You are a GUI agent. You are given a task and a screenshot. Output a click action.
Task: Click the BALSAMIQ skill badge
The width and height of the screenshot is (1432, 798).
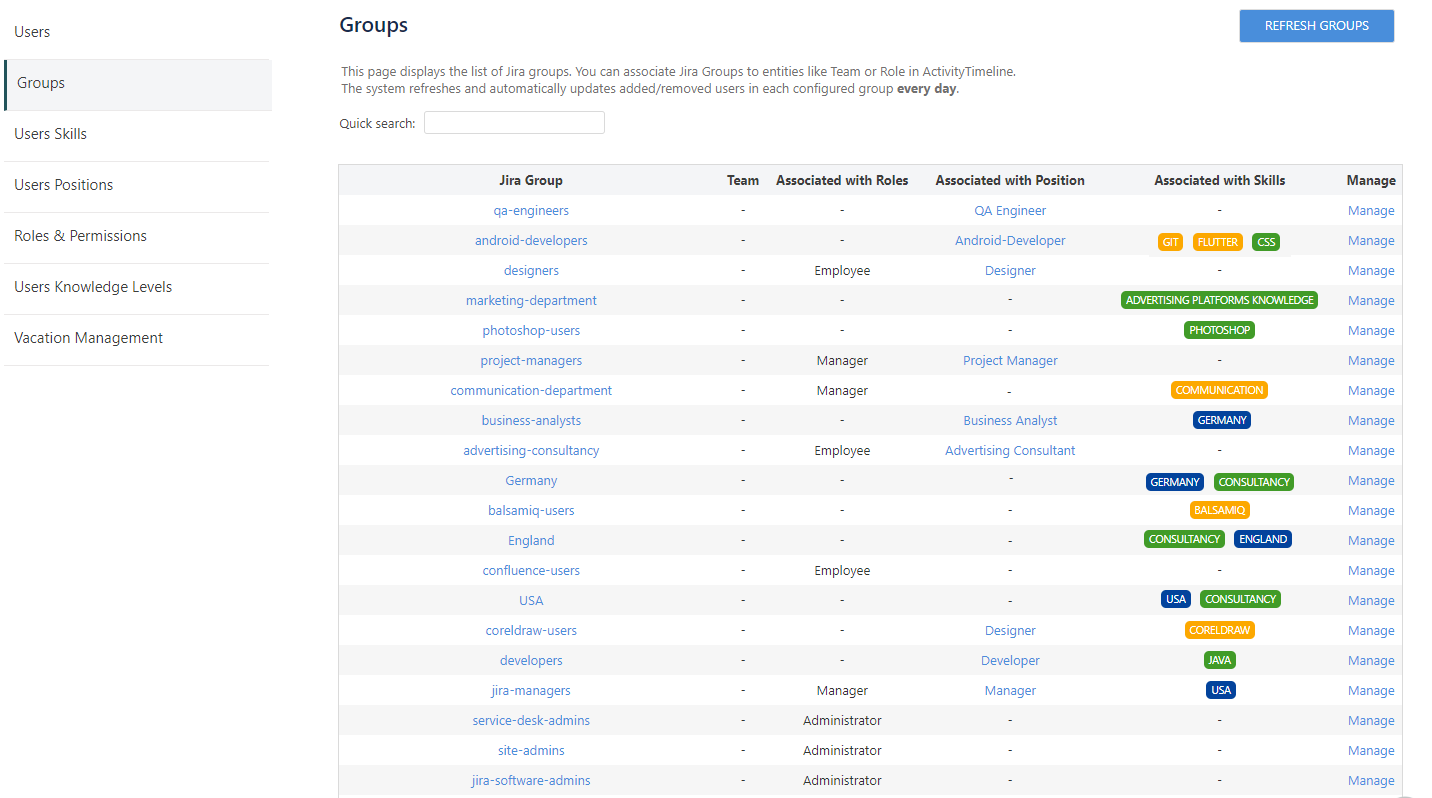(x=1219, y=510)
